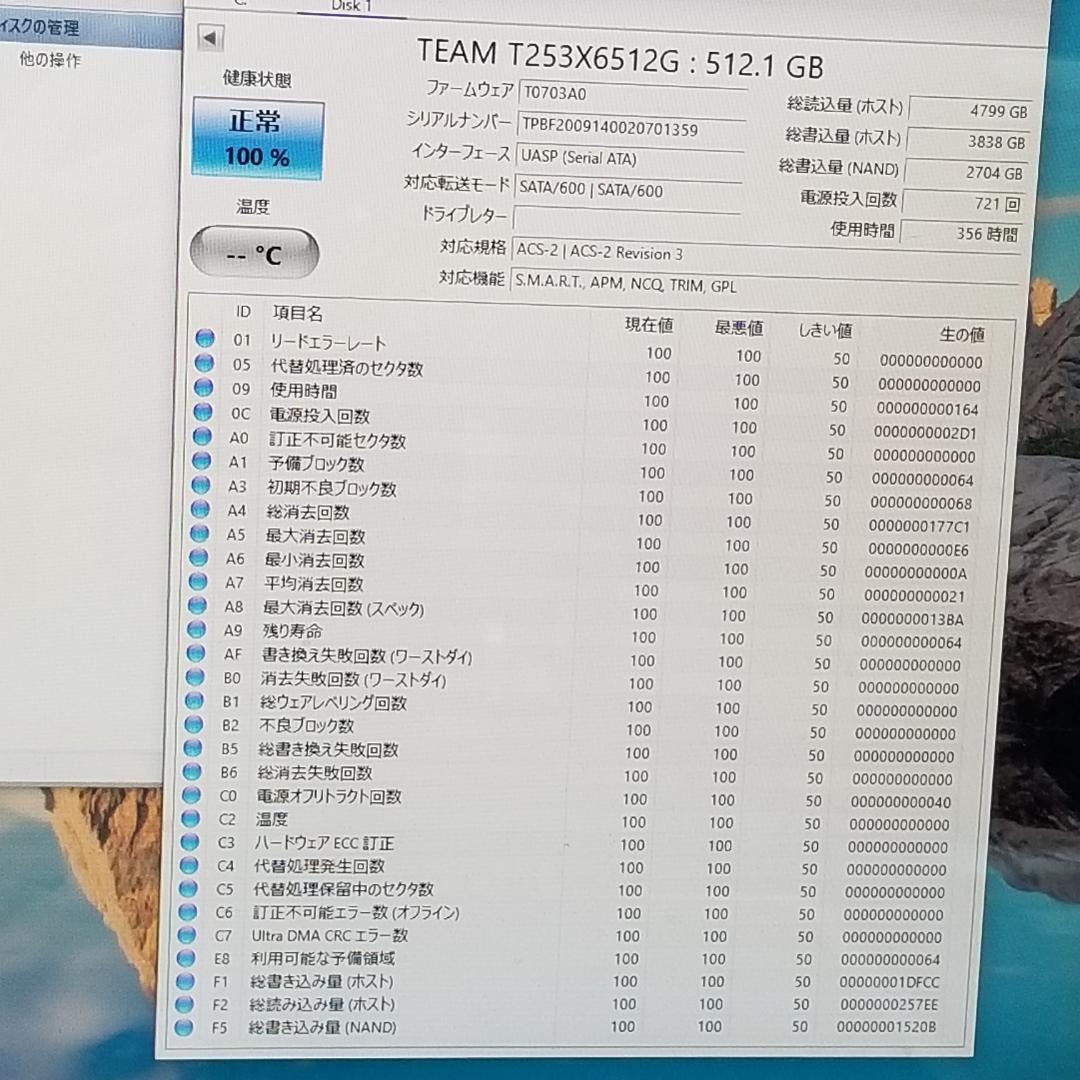The height and width of the screenshot is (1080, 1080).
Task: Click the 対応機能 field S.M.A.R.T., APM, NCQ
Action: 763,284
